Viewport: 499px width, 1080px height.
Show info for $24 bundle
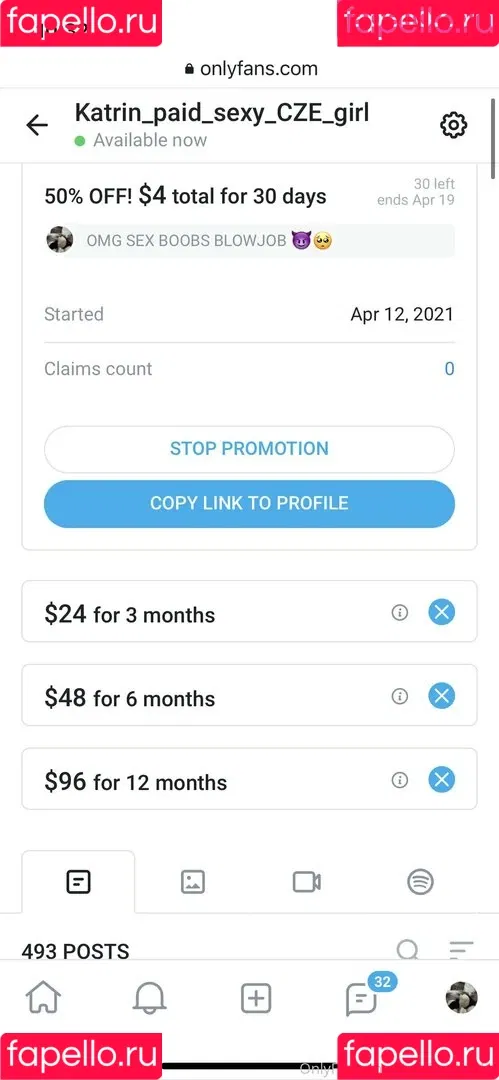click(400, 612)
